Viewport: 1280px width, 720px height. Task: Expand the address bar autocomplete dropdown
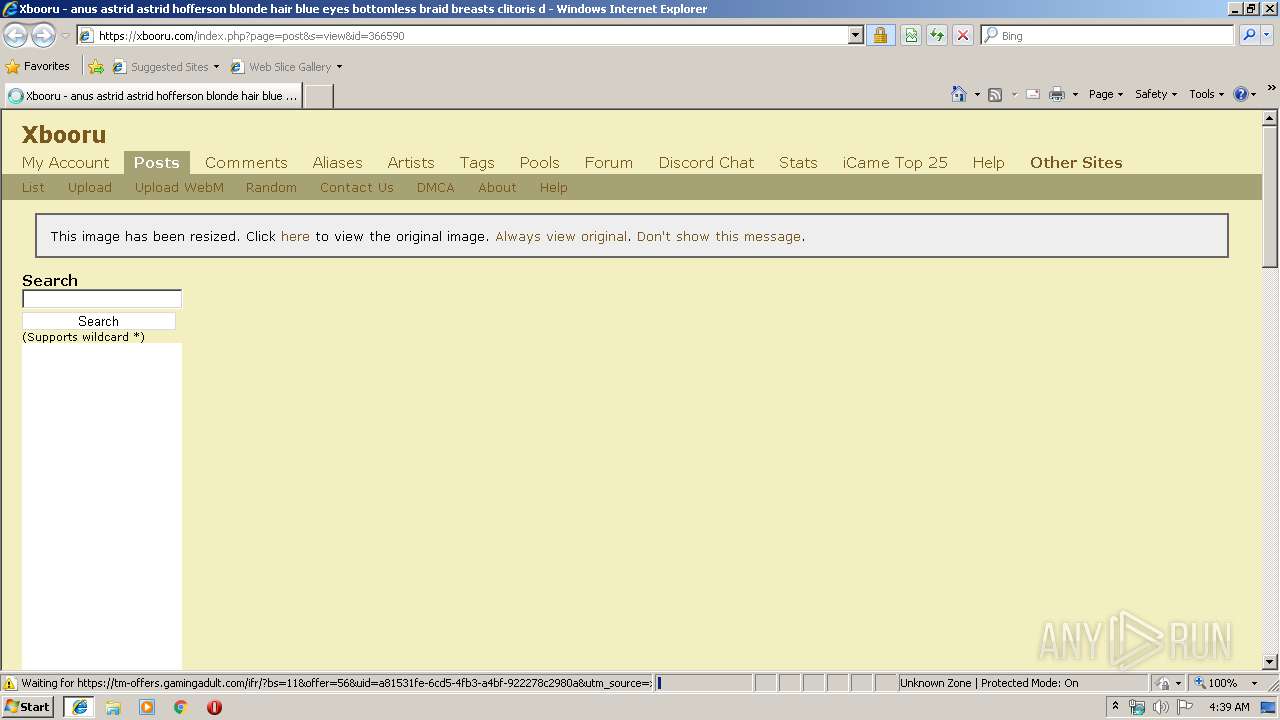(856, 36)
